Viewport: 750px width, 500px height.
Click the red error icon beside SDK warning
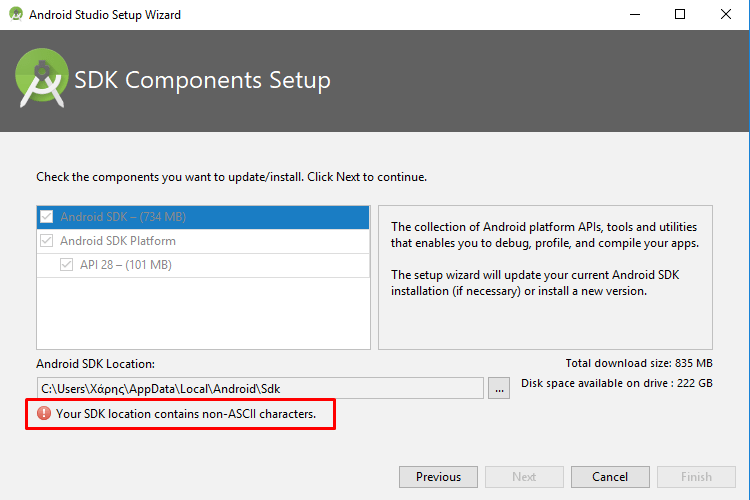pyautogui.click(x=44, y=413)
